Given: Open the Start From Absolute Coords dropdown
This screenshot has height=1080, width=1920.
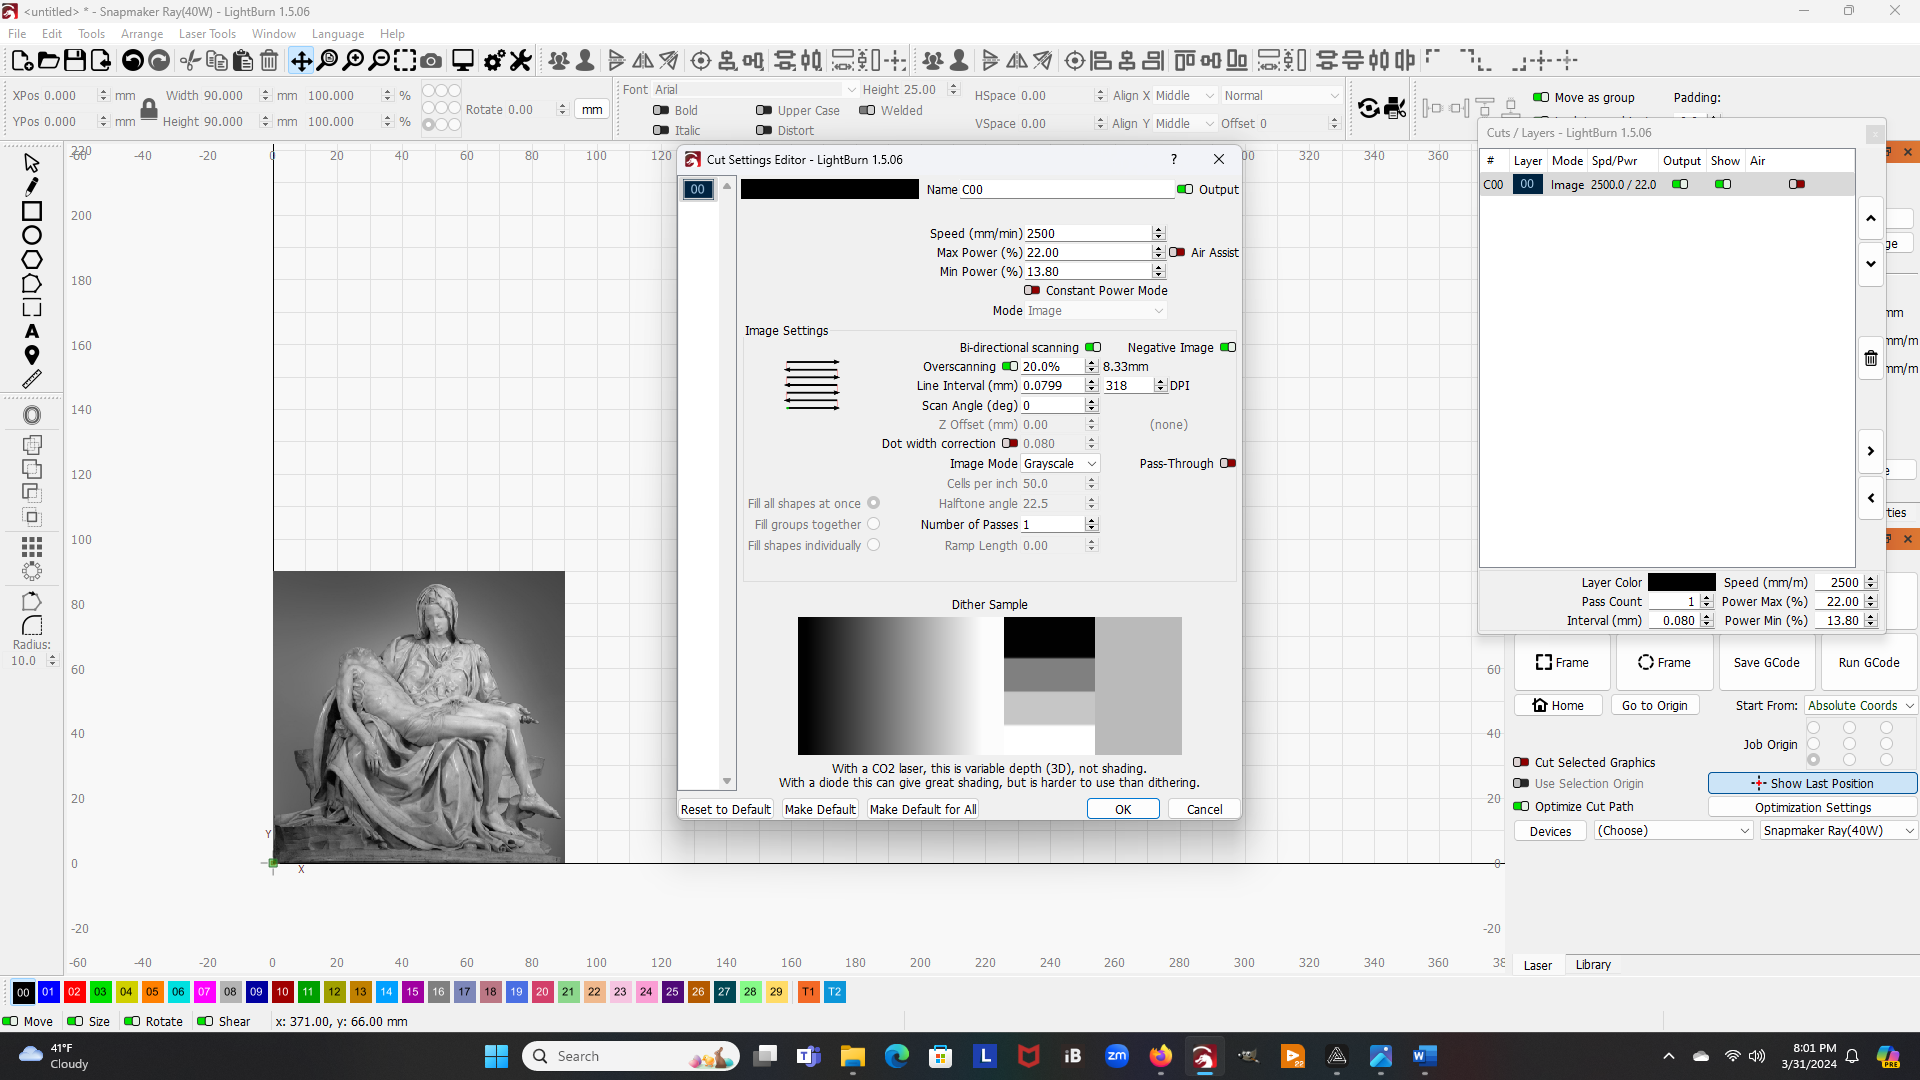Looking at the screenshot, I should coord(1860,706).
